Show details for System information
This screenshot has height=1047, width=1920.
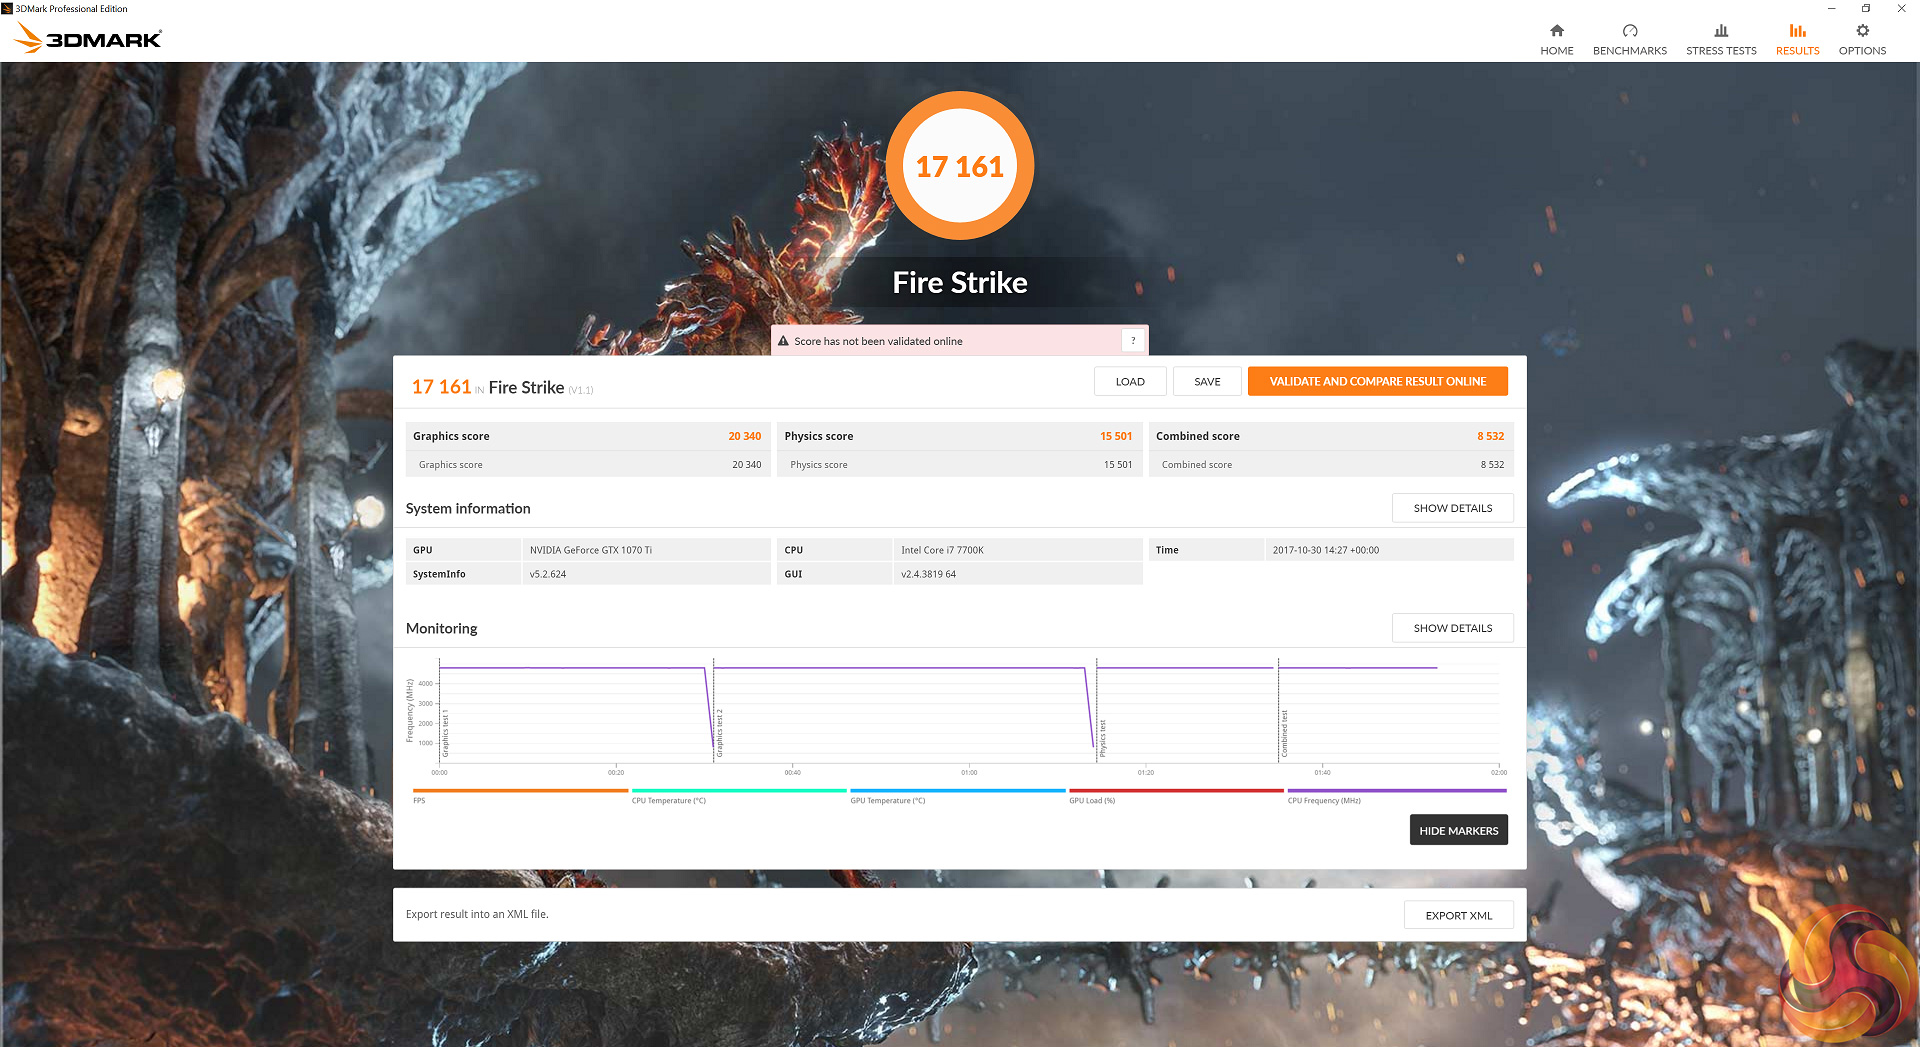tap(1452, 508)
